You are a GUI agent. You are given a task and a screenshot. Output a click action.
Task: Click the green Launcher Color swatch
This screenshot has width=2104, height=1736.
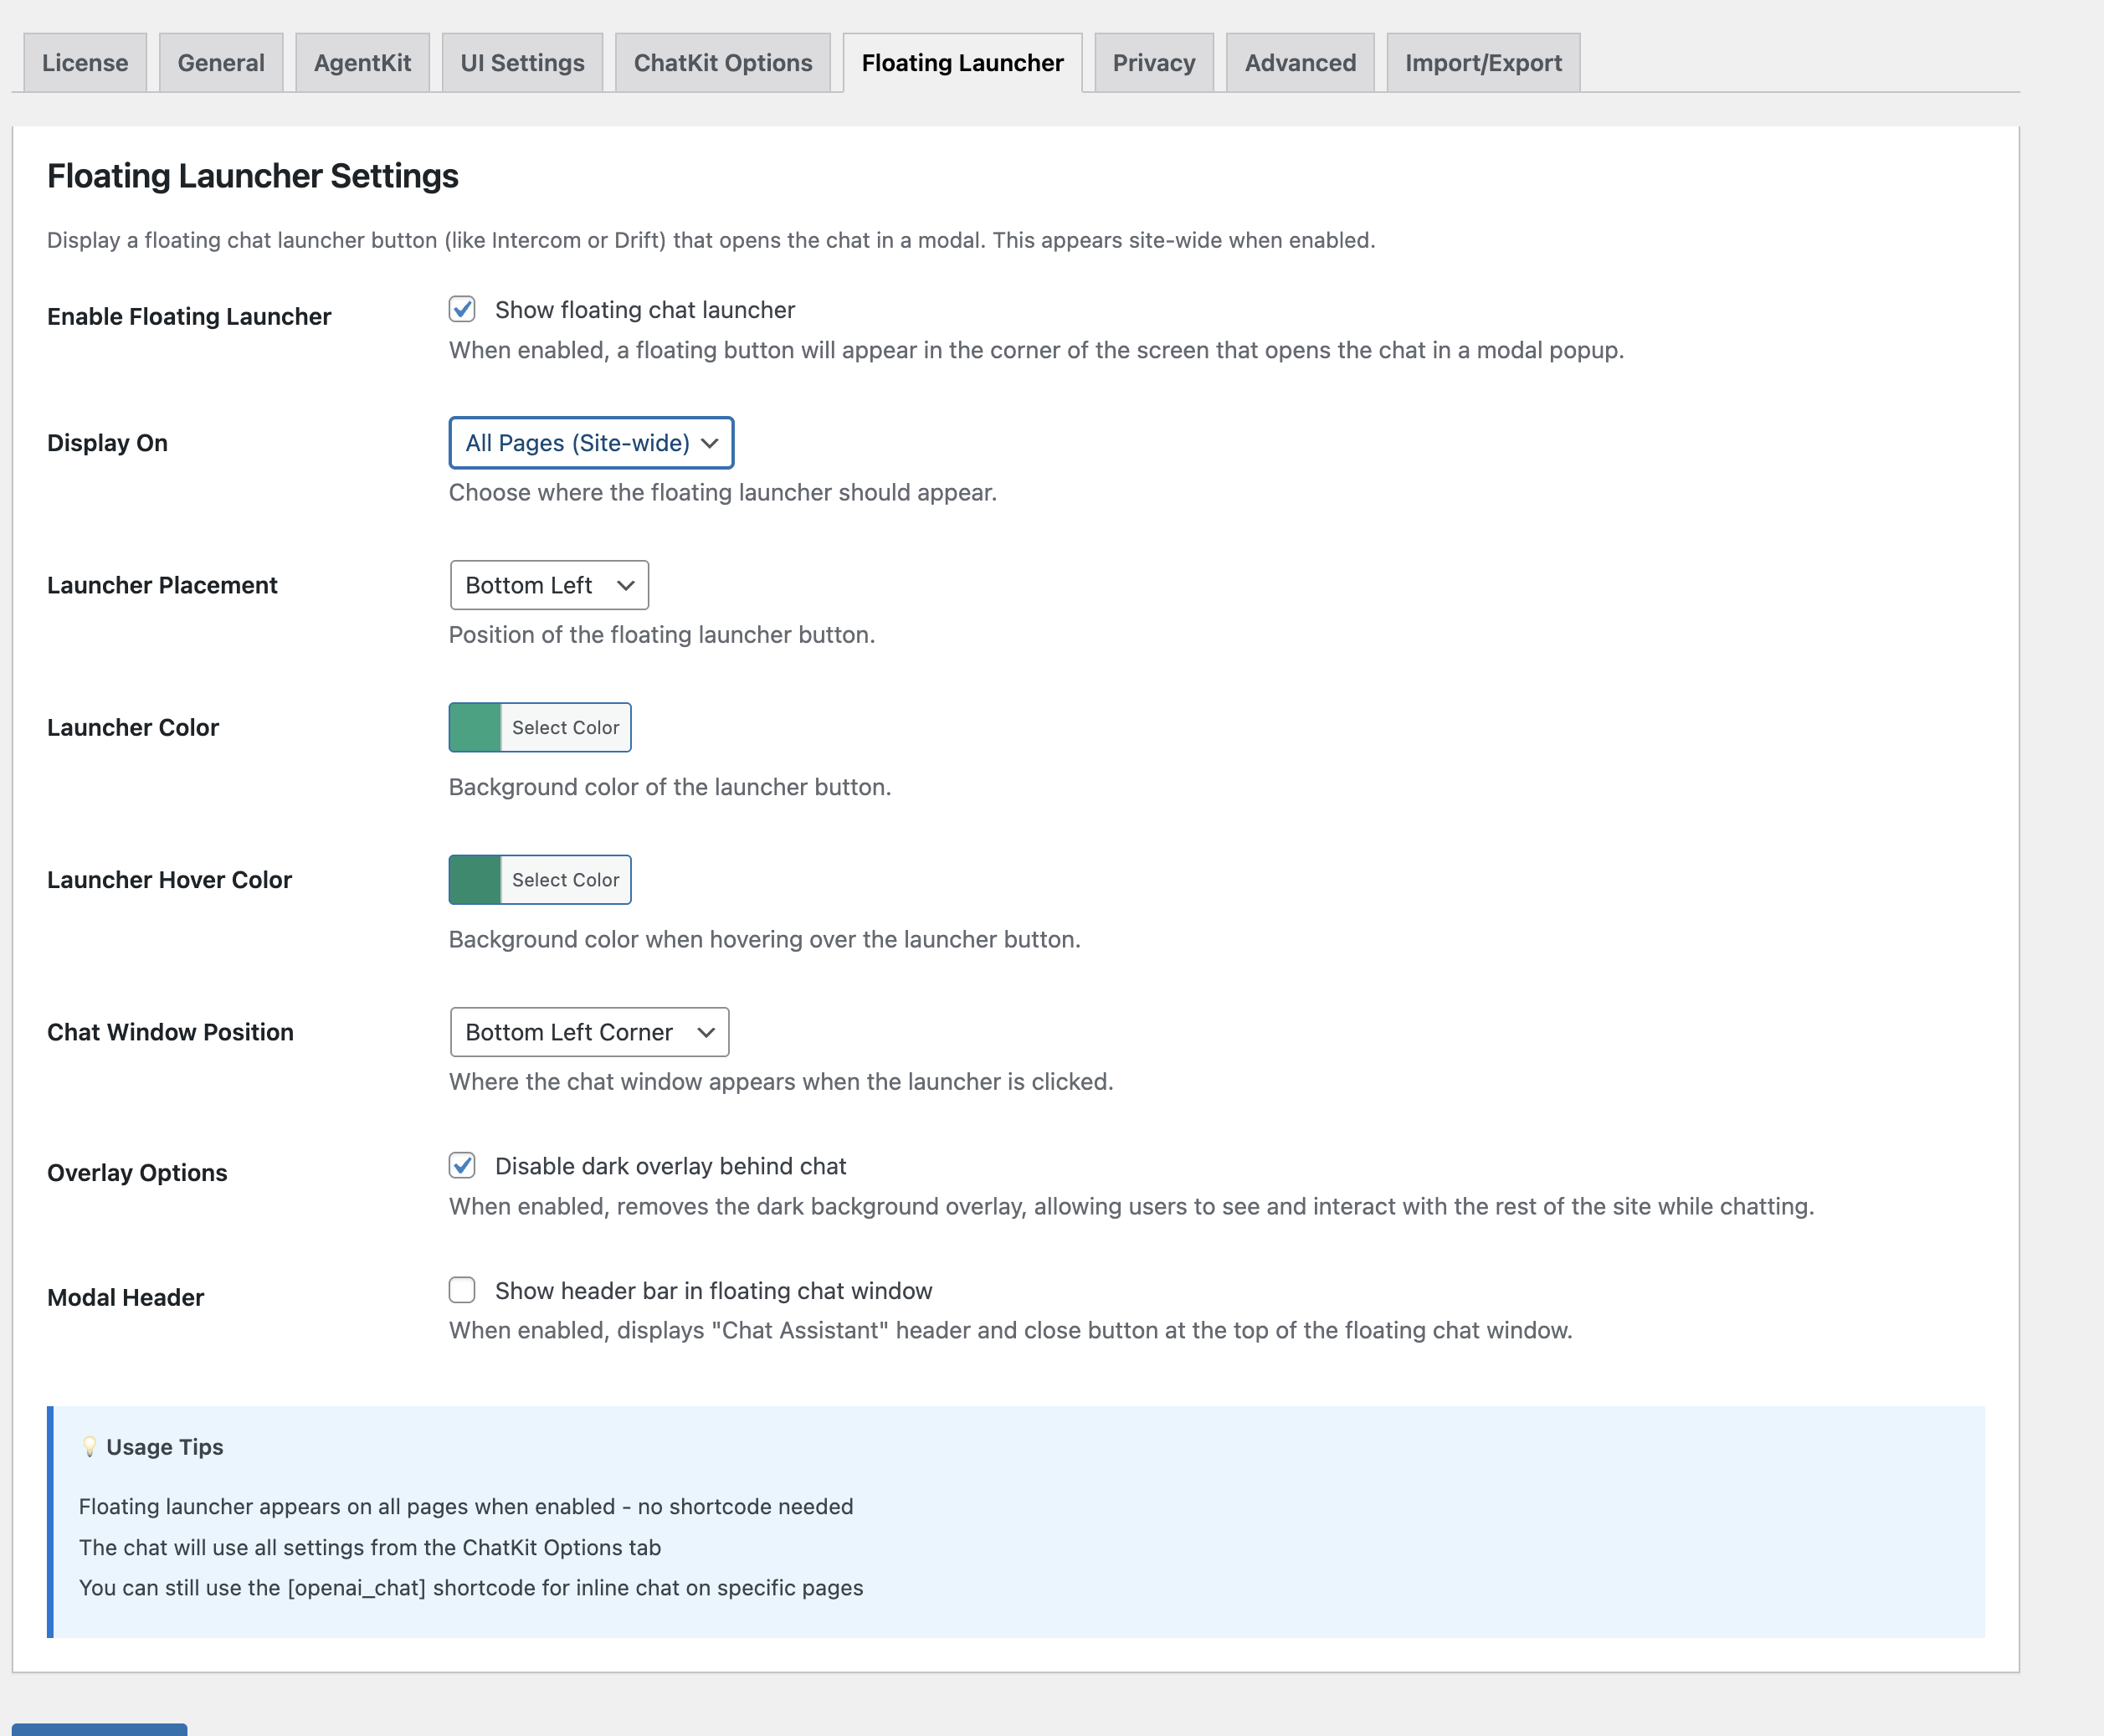click(474, 727)
